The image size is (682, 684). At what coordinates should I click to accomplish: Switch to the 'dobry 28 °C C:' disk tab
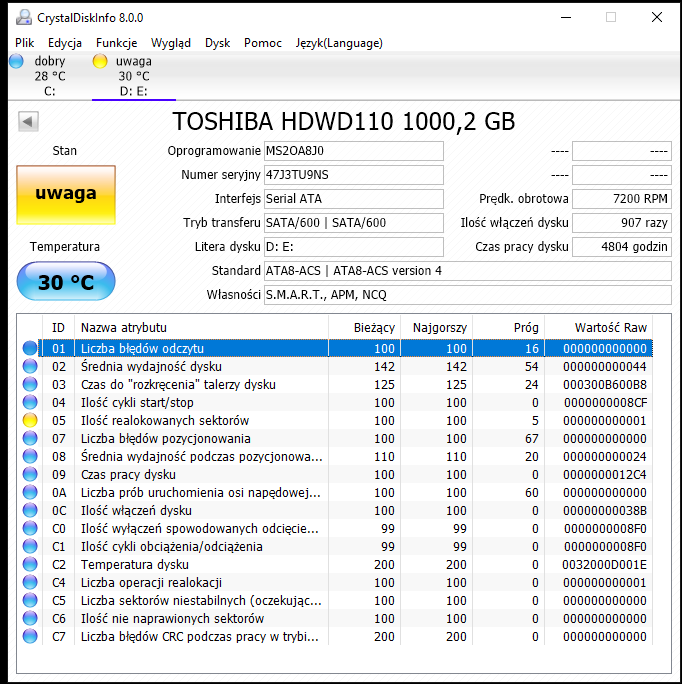pos(49,76)
